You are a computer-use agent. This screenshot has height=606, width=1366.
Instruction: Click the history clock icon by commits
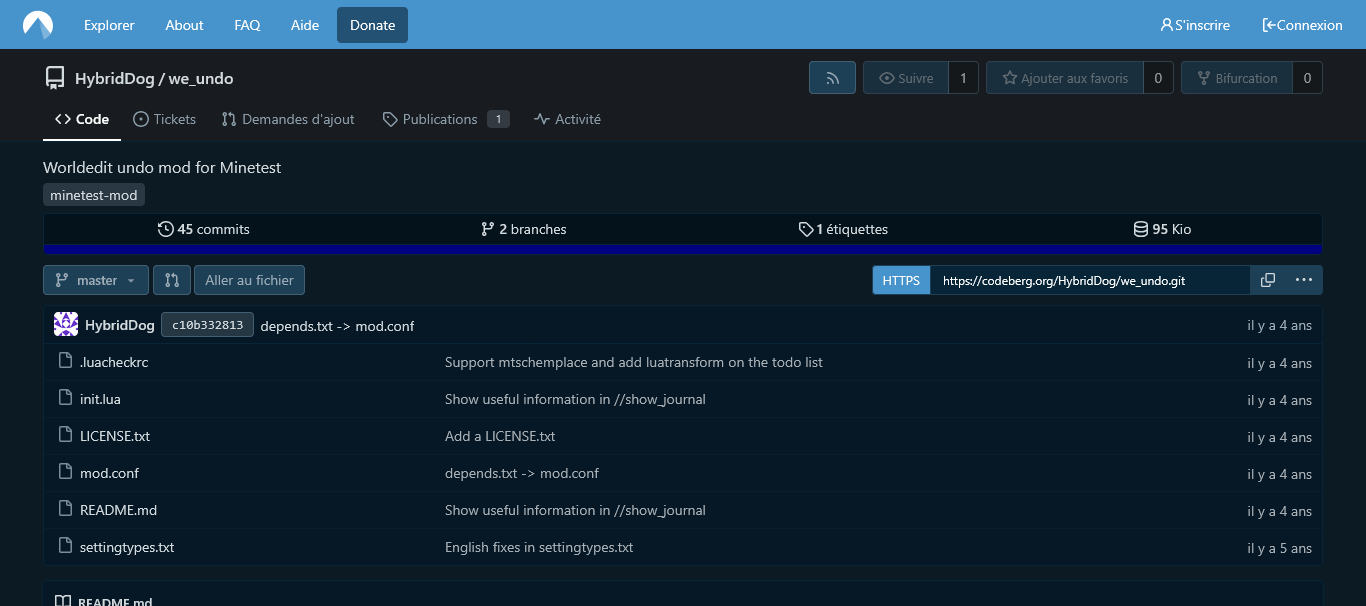click(166, 229)
